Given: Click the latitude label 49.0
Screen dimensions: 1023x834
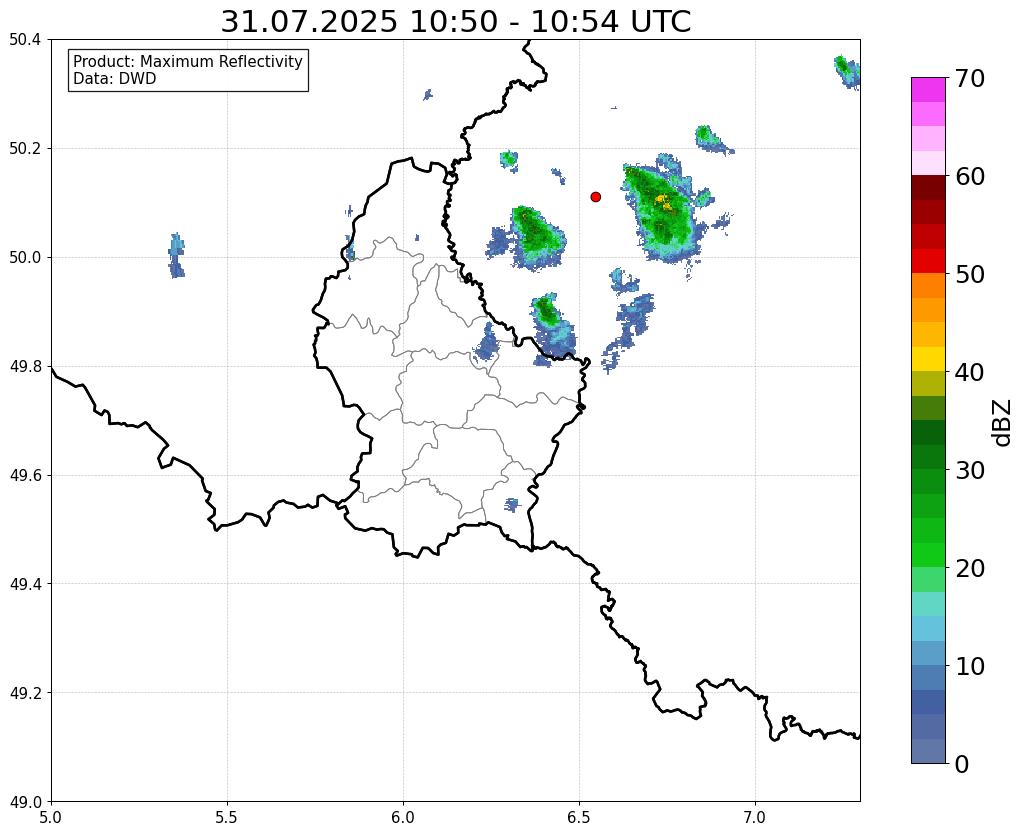Looking at the screenshot, I should [x=25, y=801].
